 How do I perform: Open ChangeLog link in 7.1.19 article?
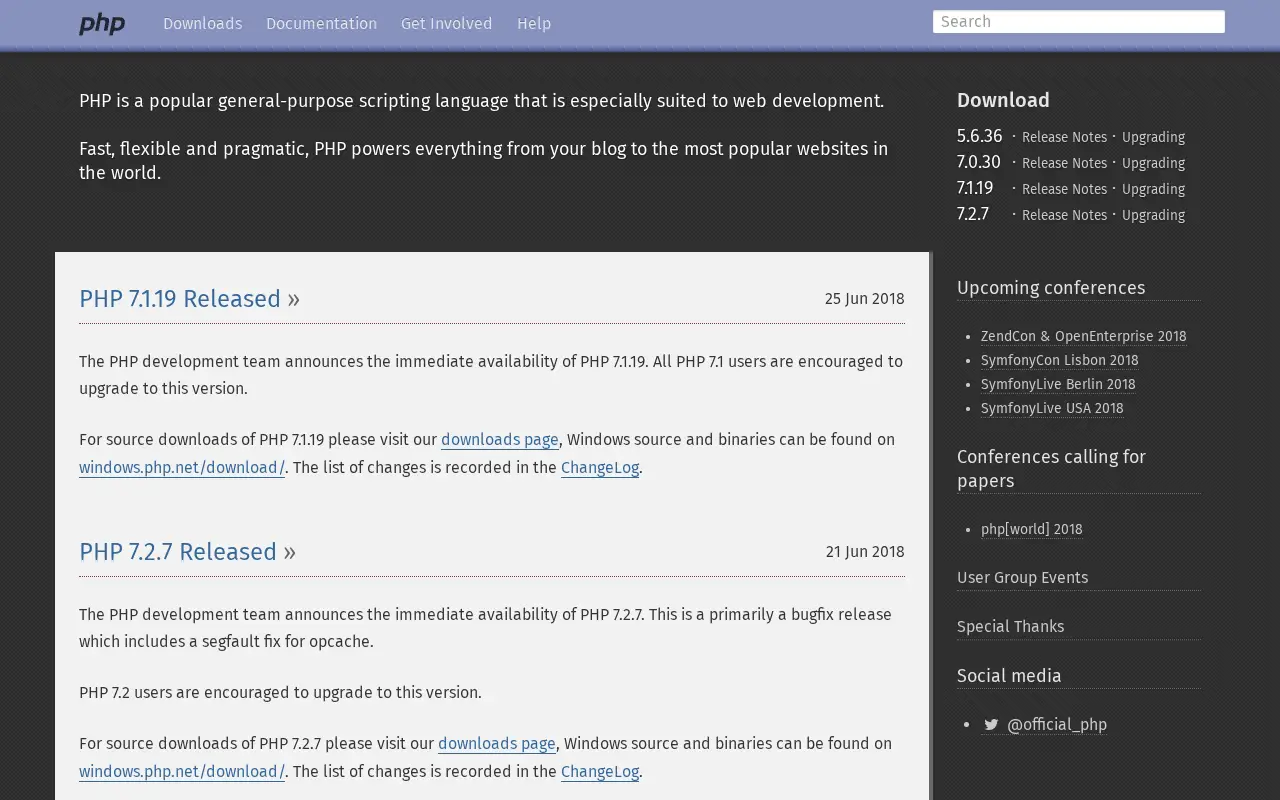[600, 468]
